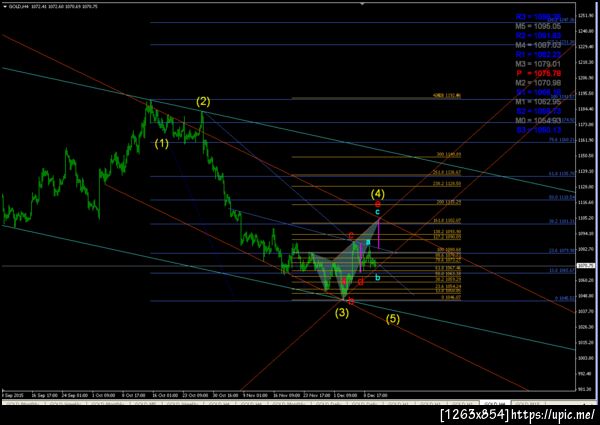The height and width of the screenshot is (425, 600).
Task: Click the 1 Oct 09:00 time axis label
Action: (x=104, y=395)
